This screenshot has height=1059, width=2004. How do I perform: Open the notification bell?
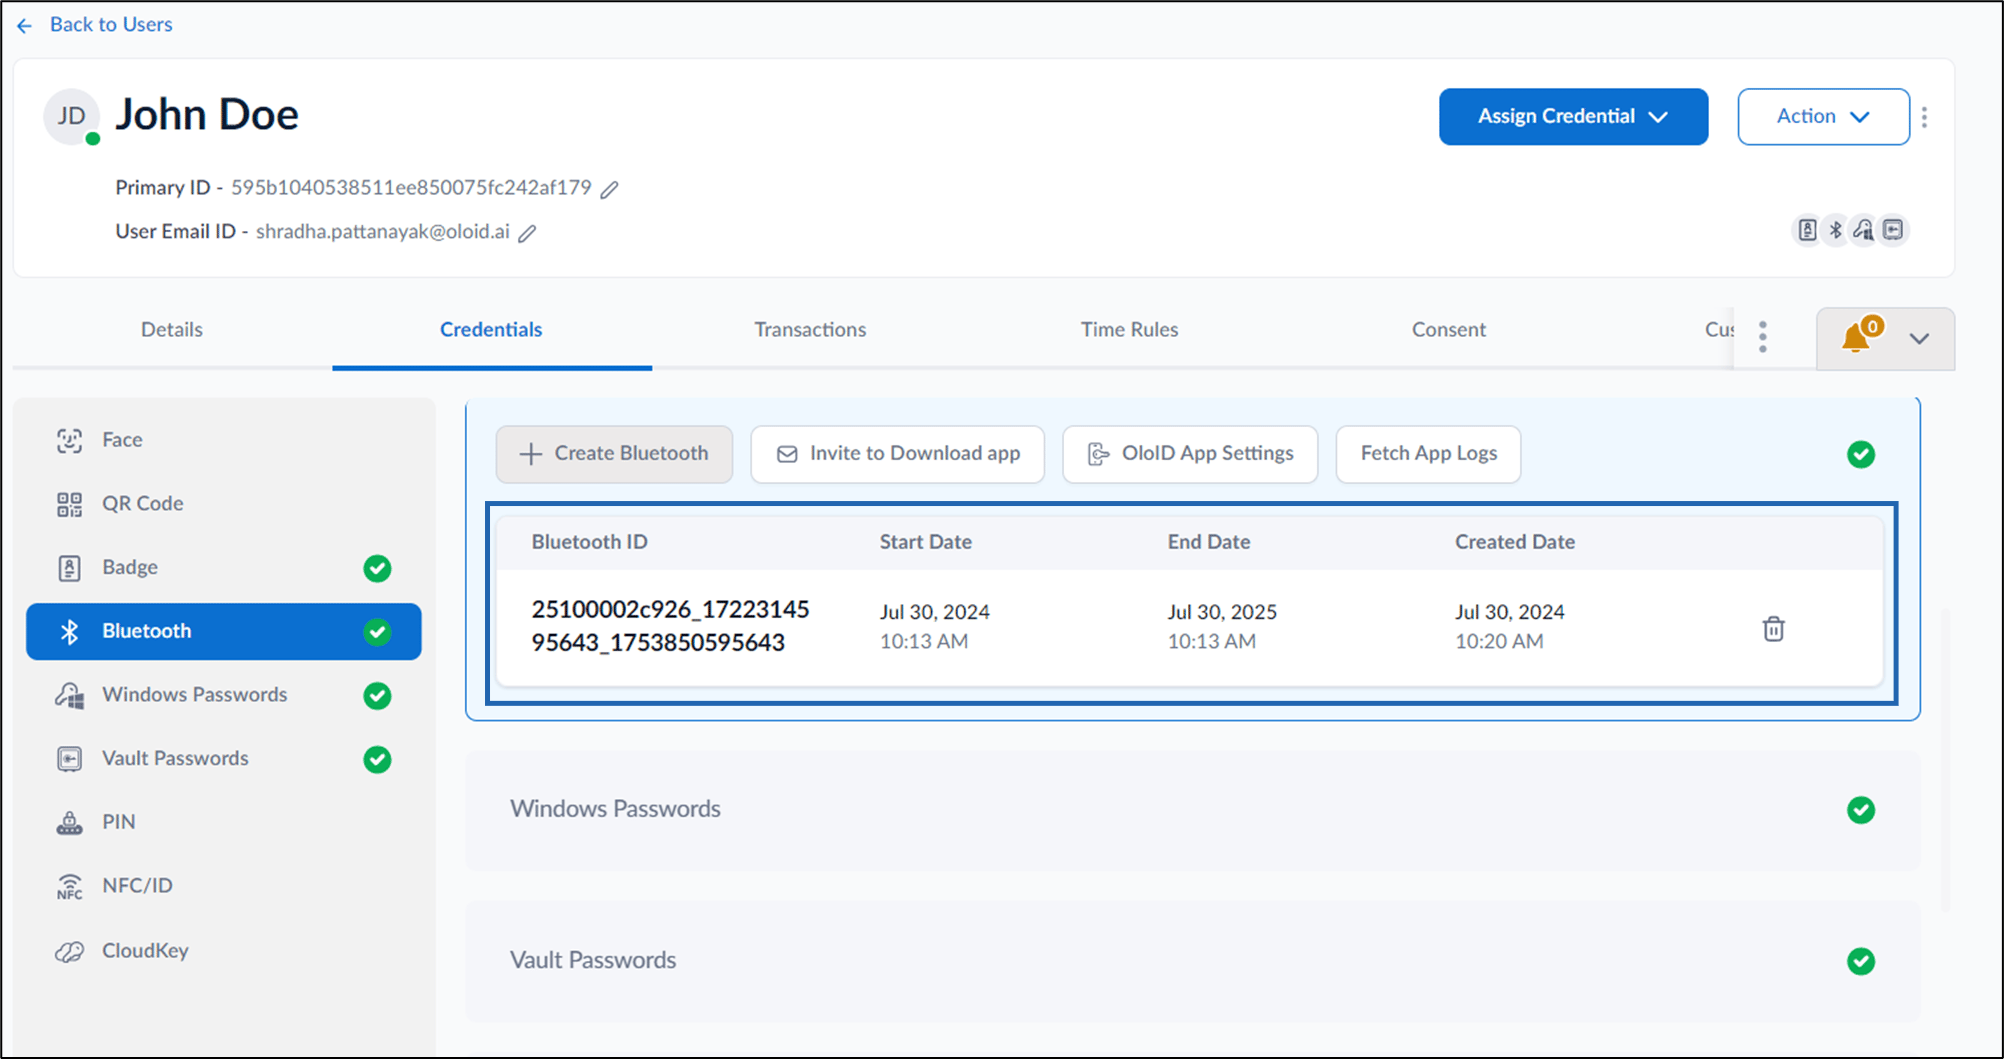[x=1857, y=337]
